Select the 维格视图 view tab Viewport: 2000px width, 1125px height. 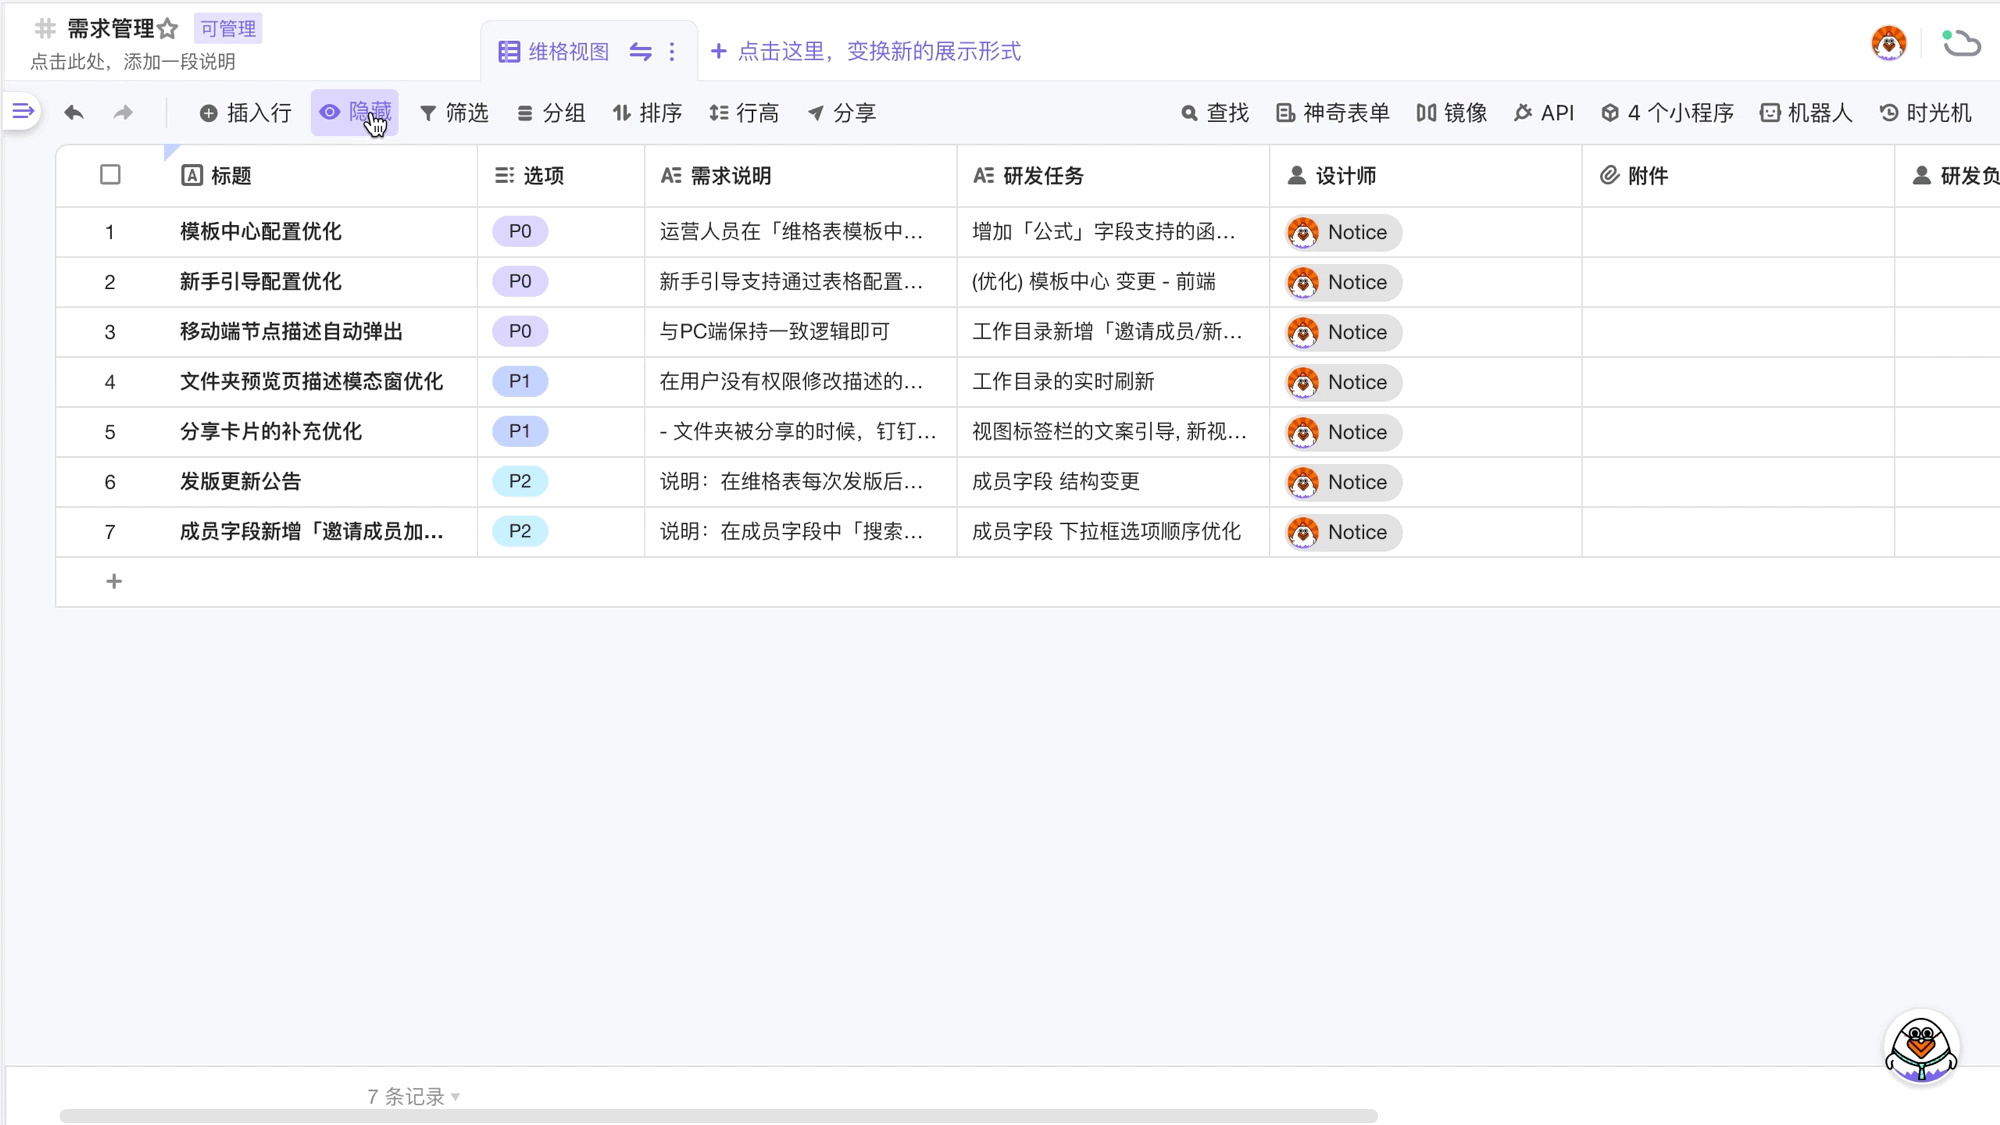tap(555, 51)
